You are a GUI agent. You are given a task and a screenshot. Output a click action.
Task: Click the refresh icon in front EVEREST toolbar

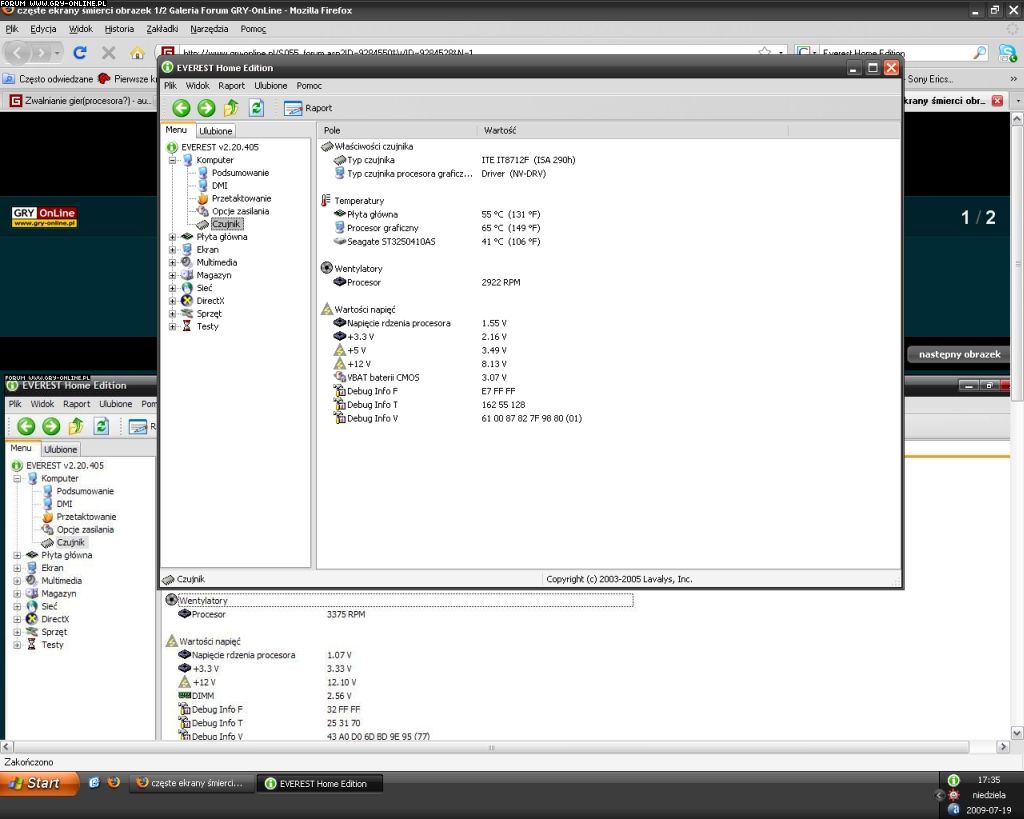tap(256, 108)
